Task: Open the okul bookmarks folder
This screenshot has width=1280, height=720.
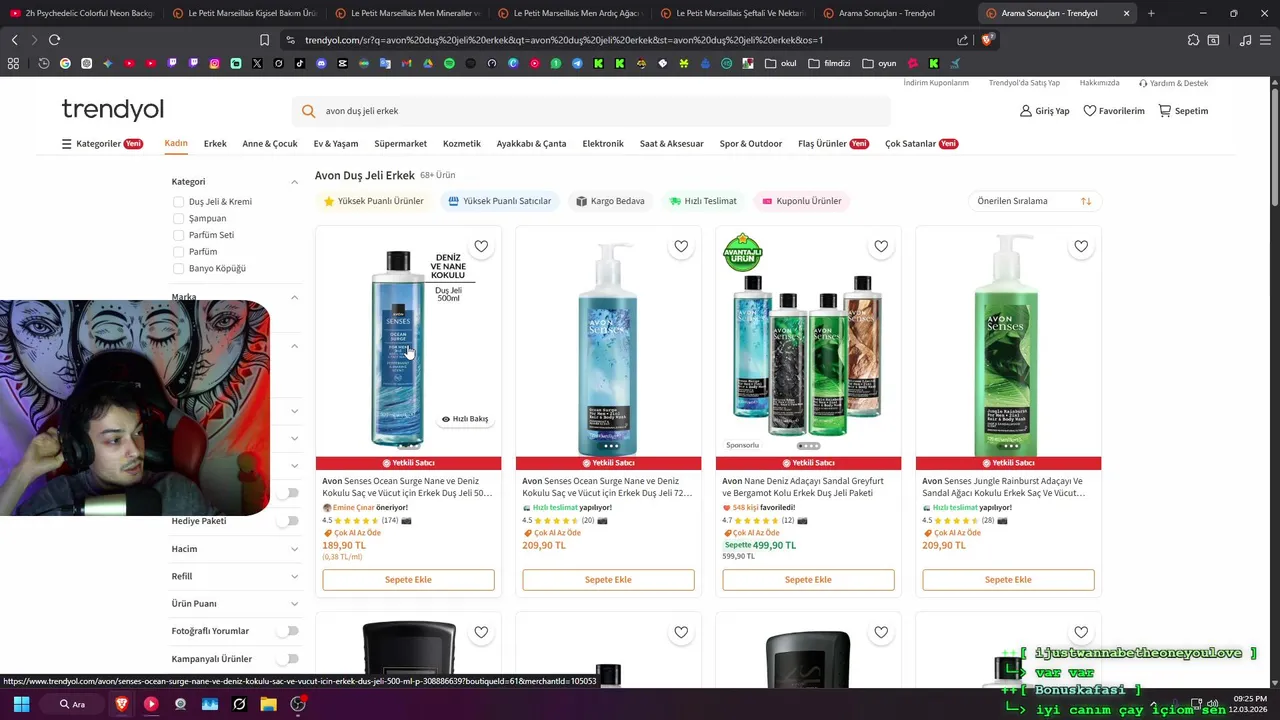Action: (780, 63)
